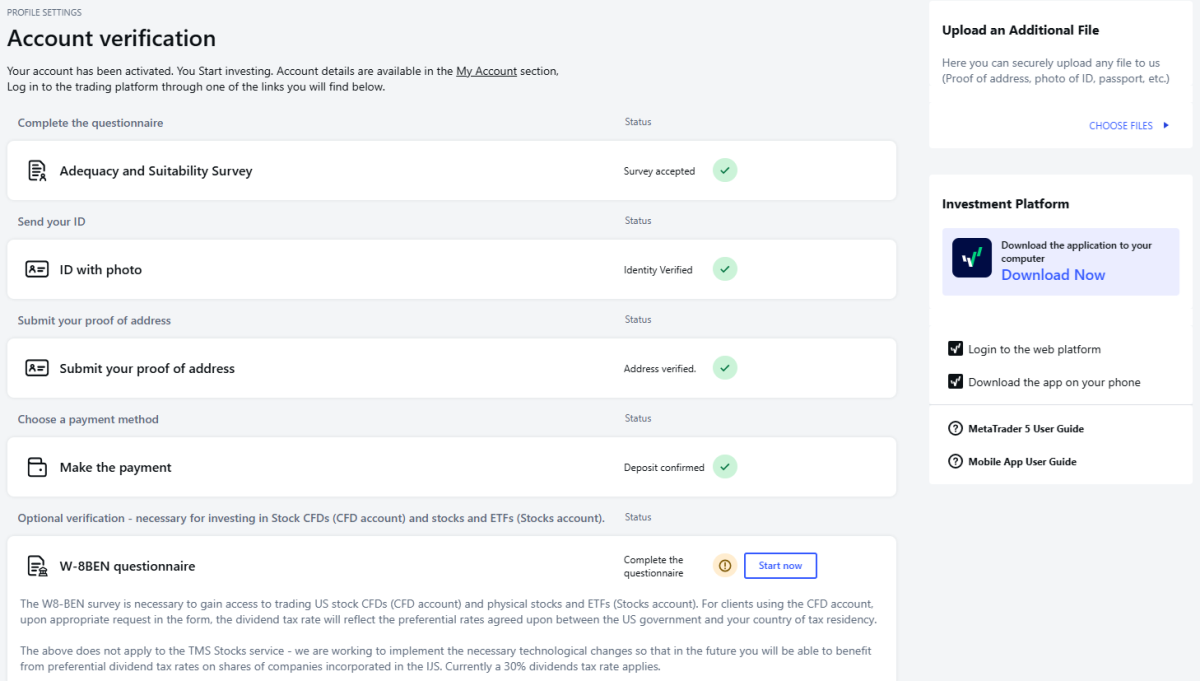The width and height of the screenshot is (1200, 681).
Task: Click the MetaTrader 5 User Guide help icon
Action: point(955,429)
